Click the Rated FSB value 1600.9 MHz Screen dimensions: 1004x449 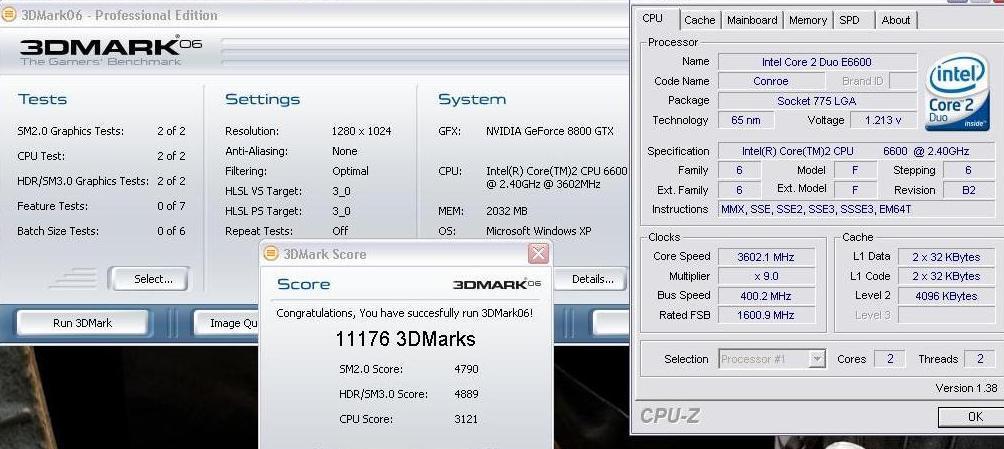coord(766,315)
